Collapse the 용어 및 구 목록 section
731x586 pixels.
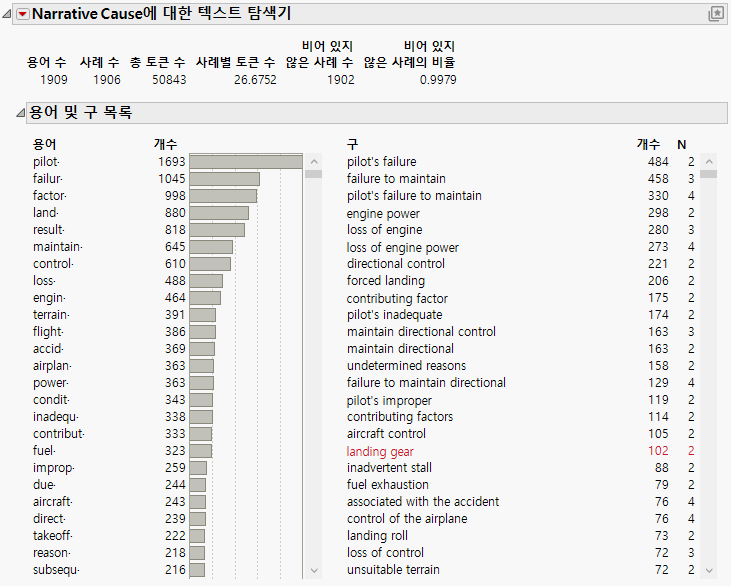tap(21, 113)
